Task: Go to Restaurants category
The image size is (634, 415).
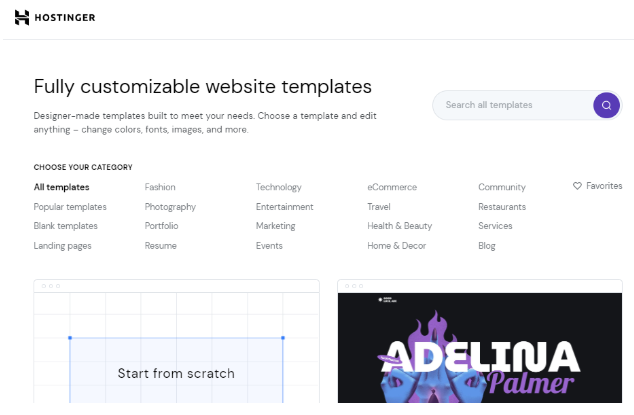Action: point(502,207)
